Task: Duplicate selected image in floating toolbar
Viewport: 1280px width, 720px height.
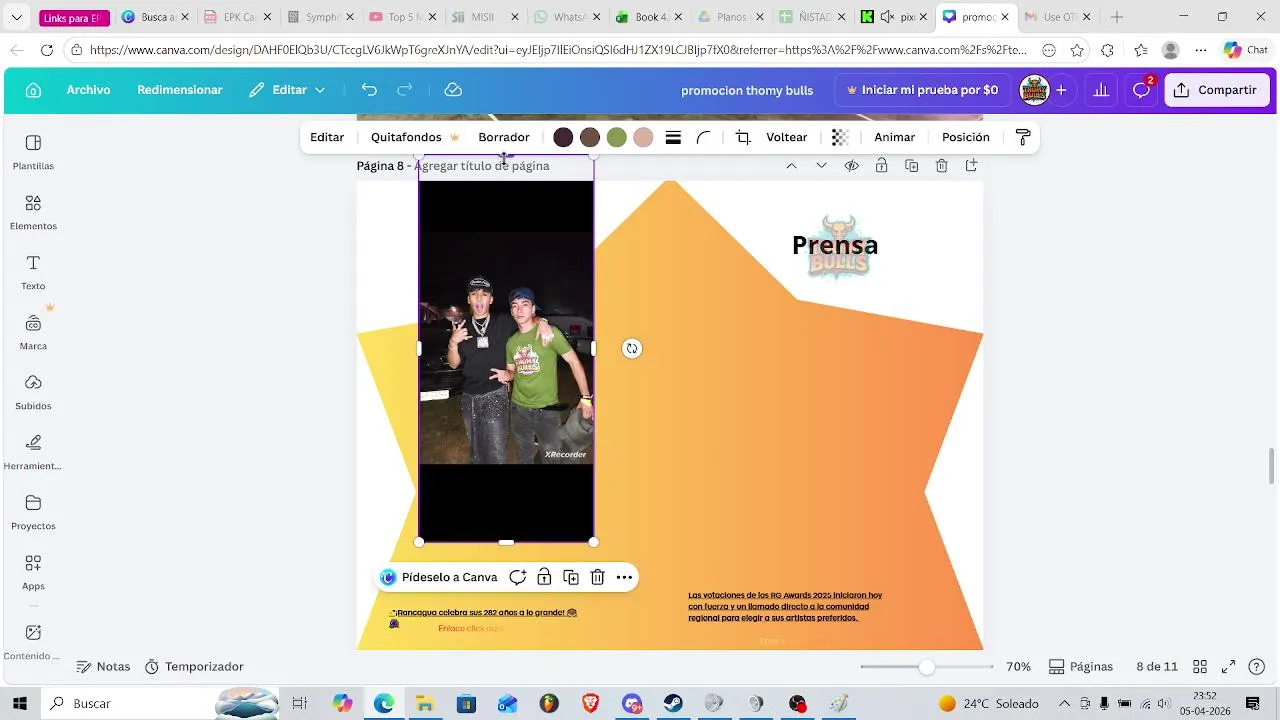Action: (x=571, y=577)
